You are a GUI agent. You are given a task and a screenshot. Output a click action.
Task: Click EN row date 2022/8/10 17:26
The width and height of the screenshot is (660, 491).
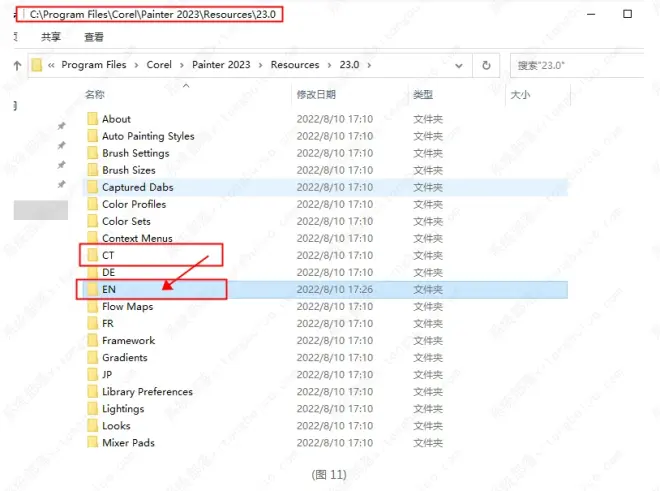click(335, 289)
